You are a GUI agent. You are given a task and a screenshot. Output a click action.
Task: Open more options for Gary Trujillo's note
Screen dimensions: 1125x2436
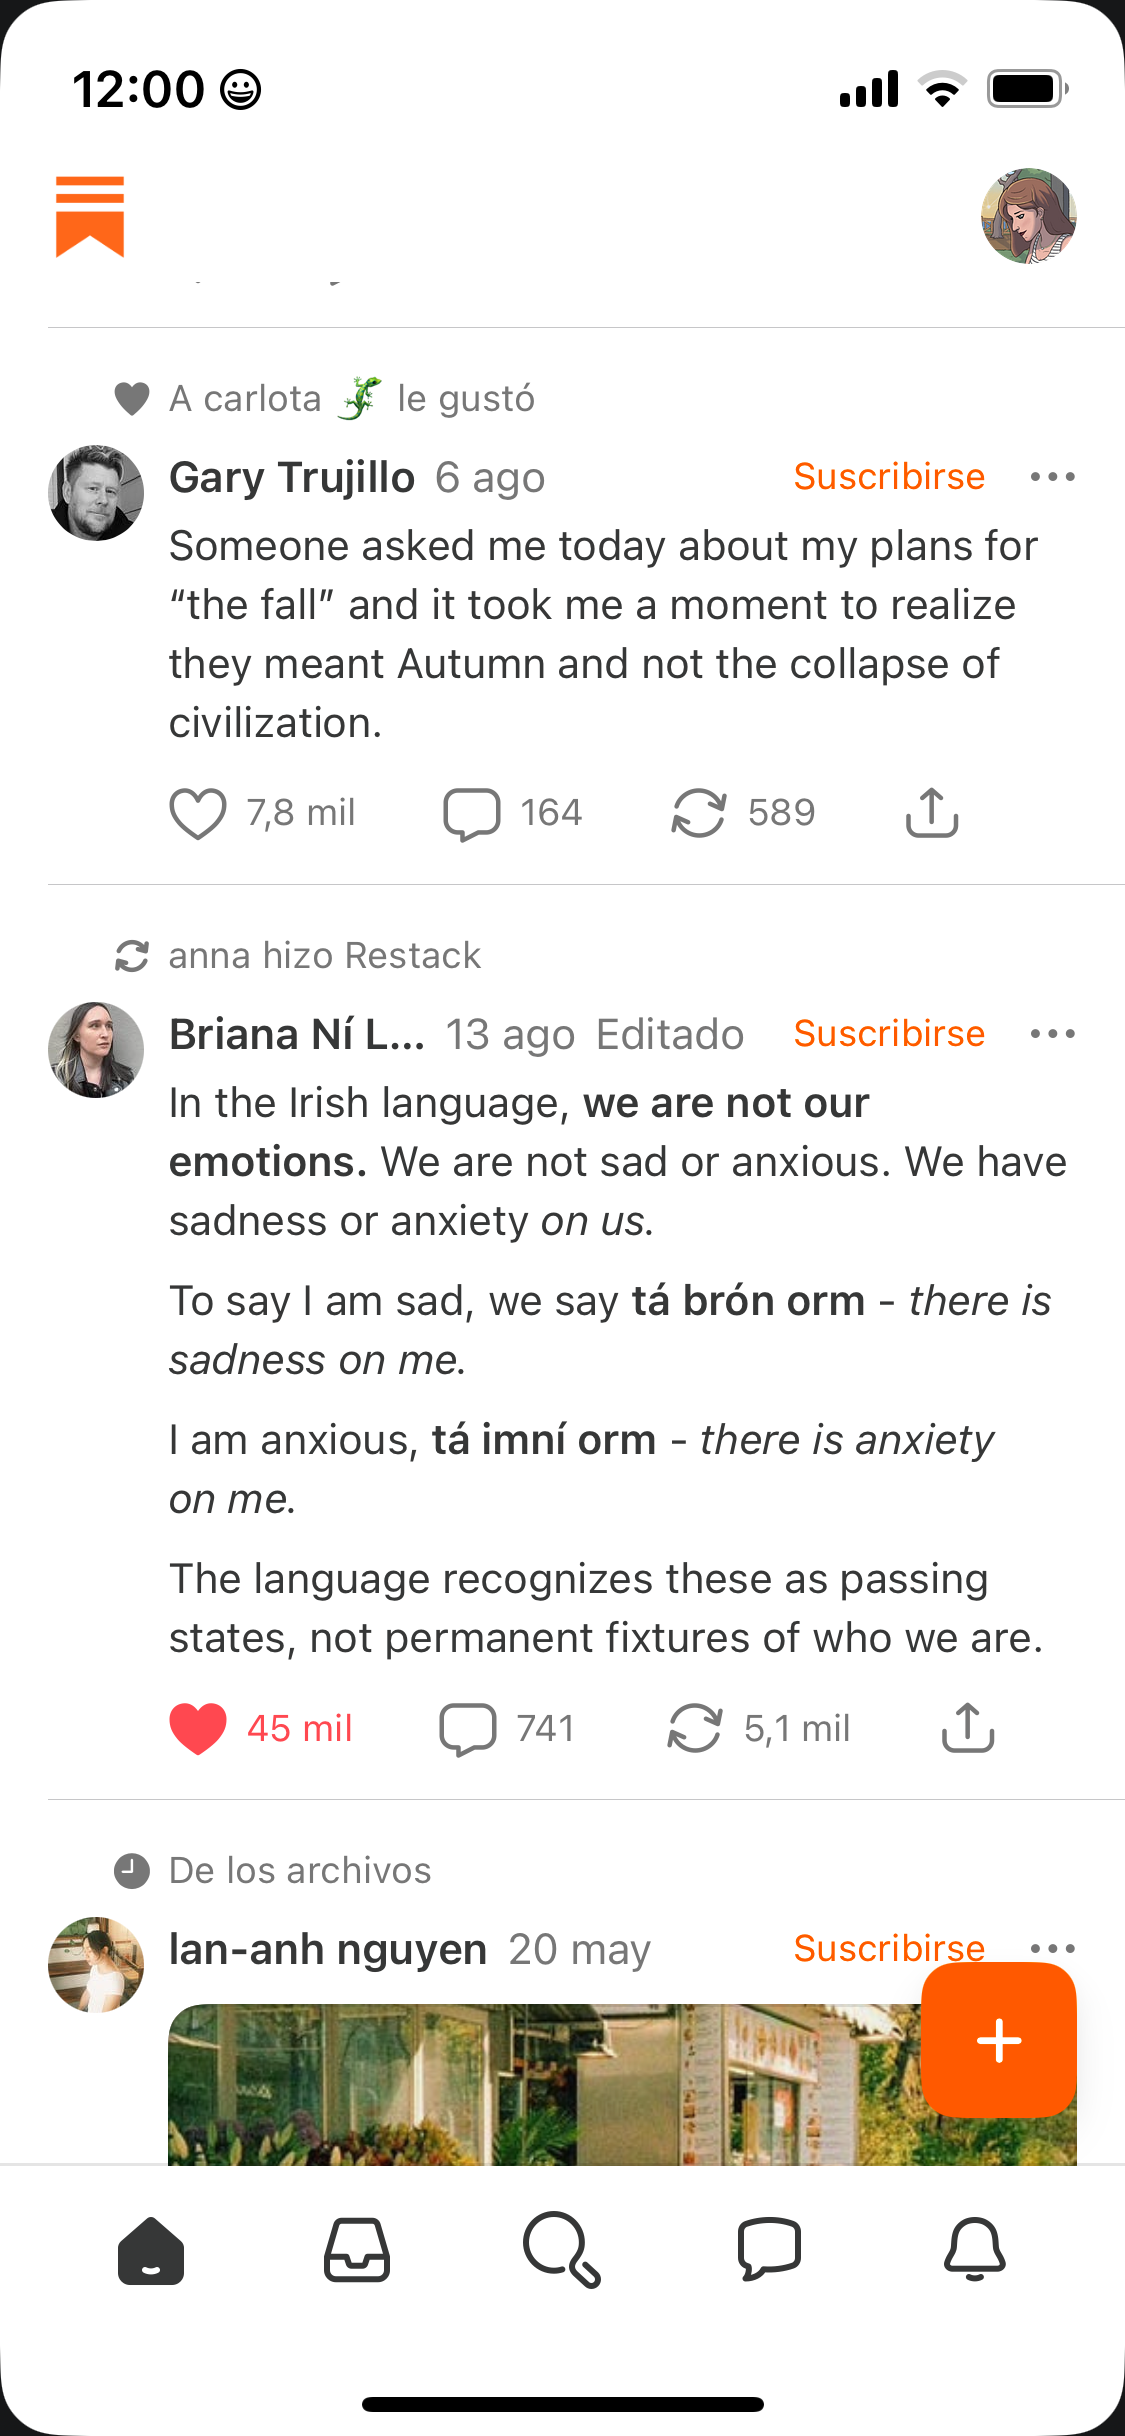pos(1053,477)
